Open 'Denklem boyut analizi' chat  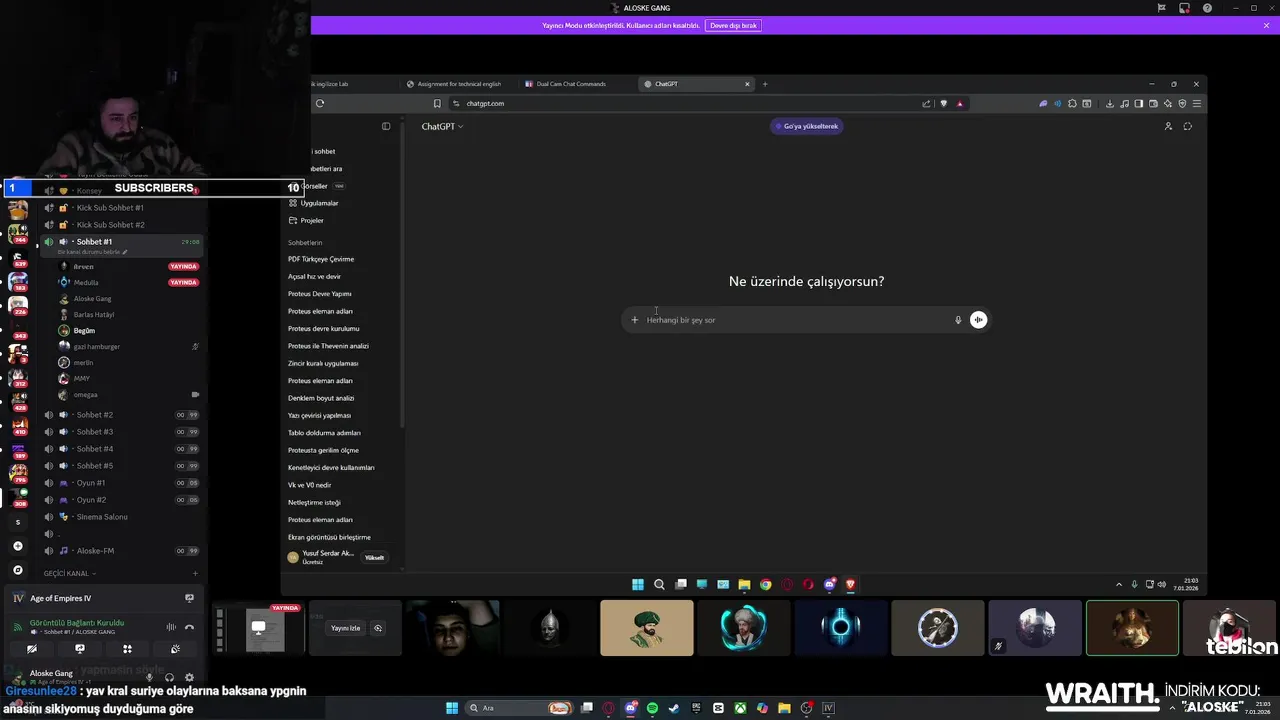tap(321, 398)
